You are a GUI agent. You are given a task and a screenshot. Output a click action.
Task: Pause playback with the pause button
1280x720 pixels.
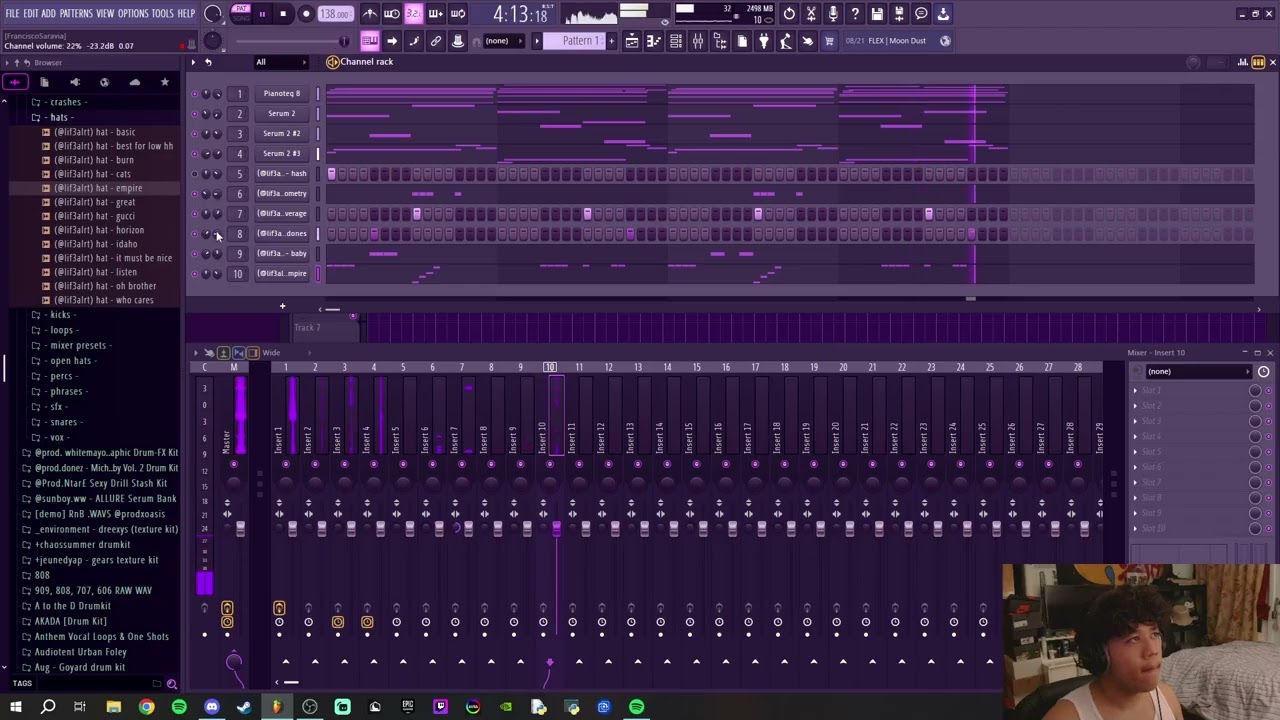coord(262,14)
